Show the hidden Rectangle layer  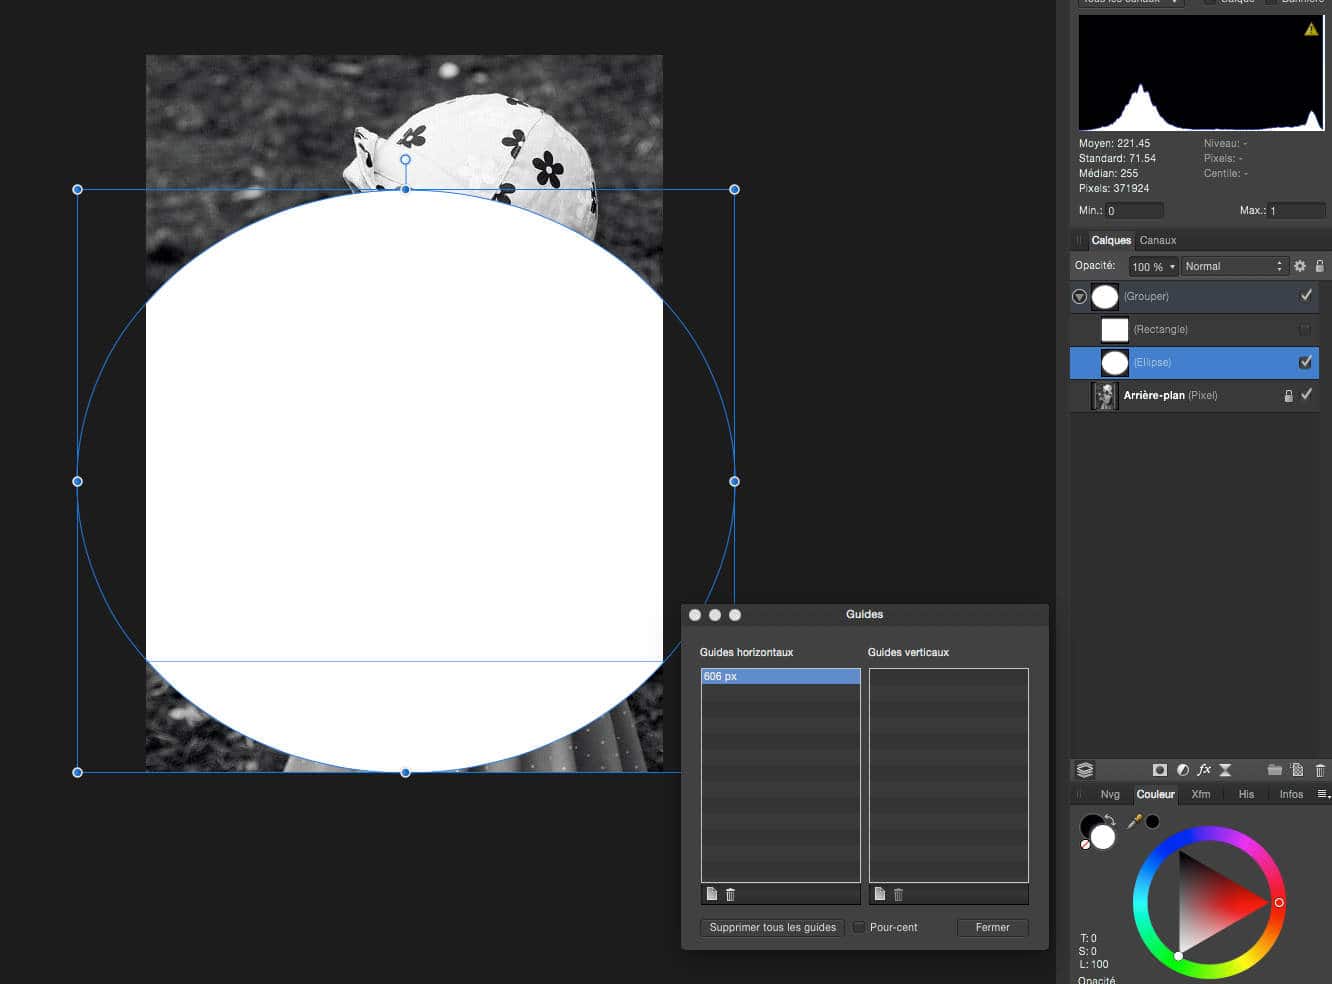coord(1305,329)
